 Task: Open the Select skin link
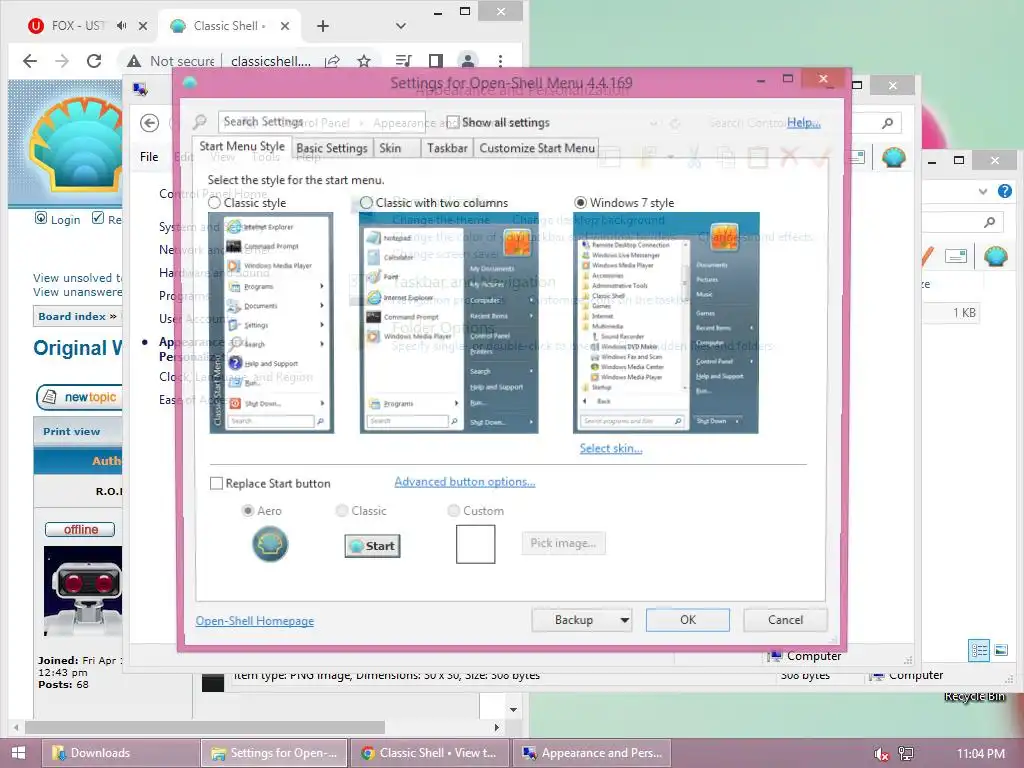coord(611,449)
